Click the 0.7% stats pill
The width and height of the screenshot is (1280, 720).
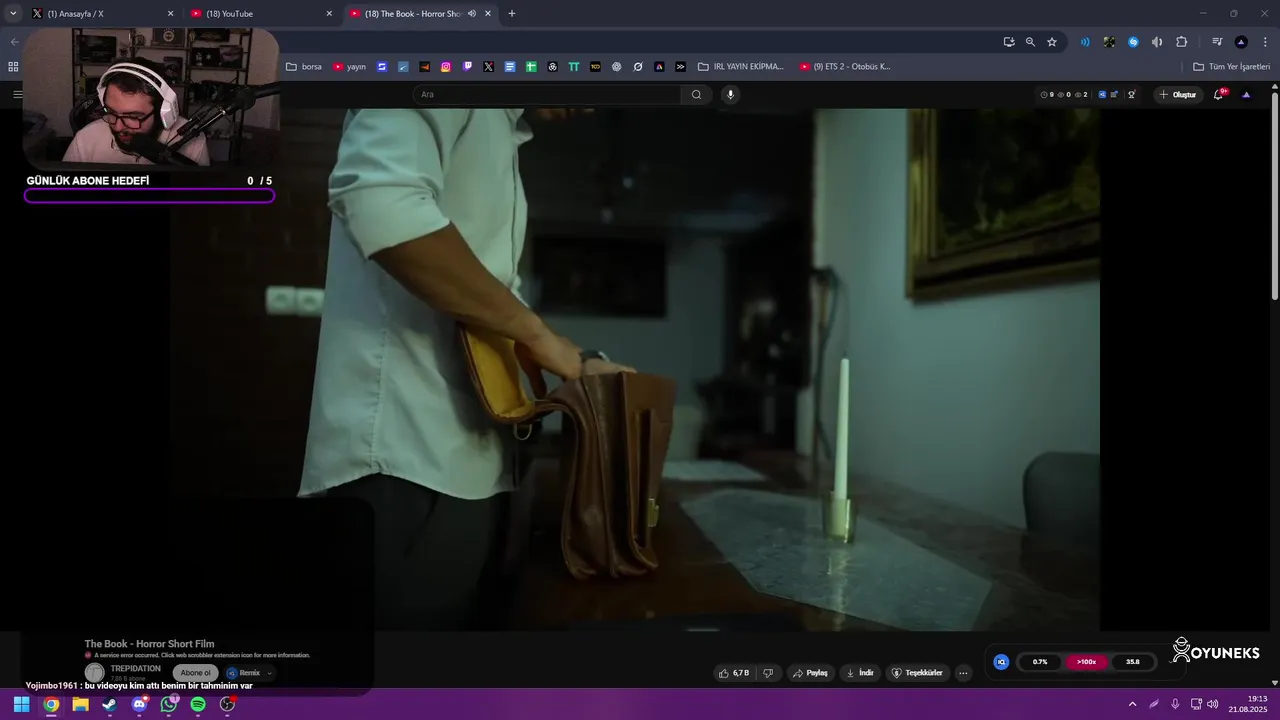click(x=1040, y=662)
